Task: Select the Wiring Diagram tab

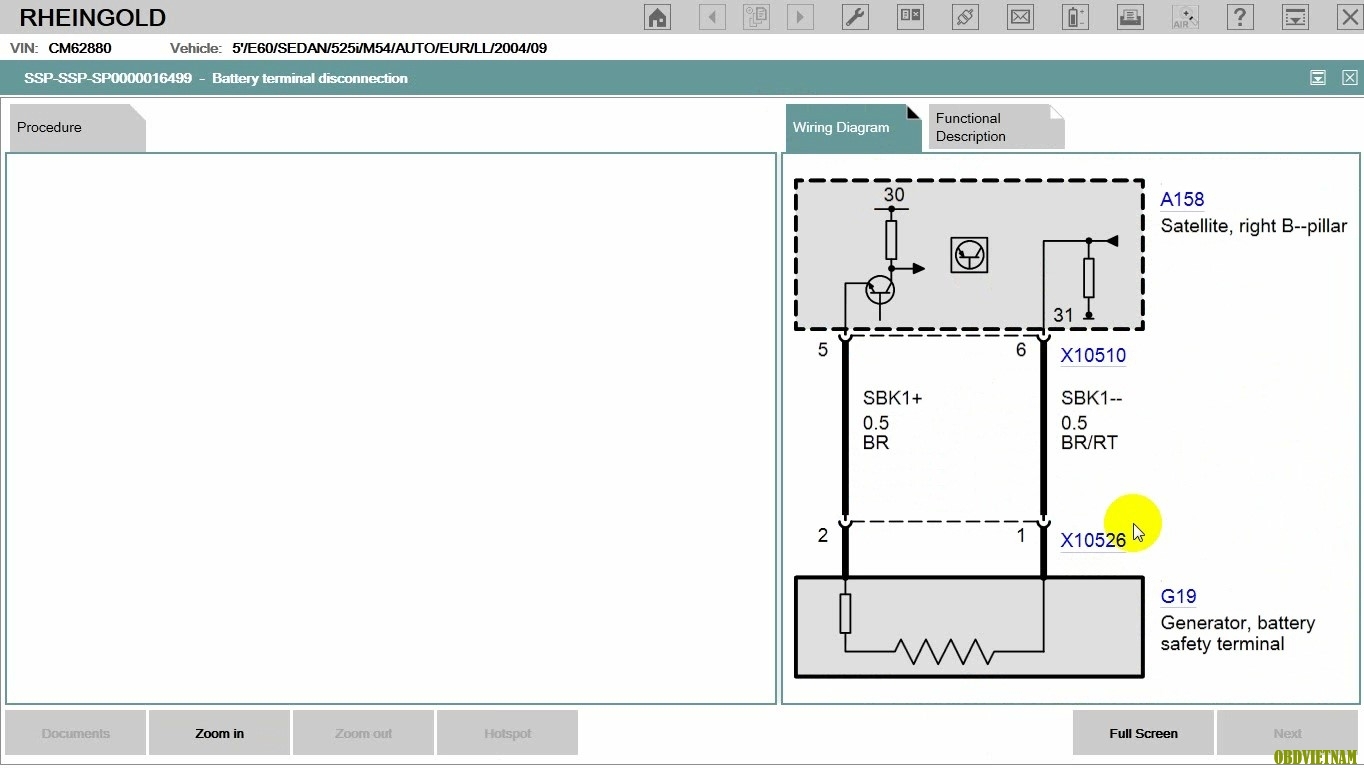Action: [853, 128]
